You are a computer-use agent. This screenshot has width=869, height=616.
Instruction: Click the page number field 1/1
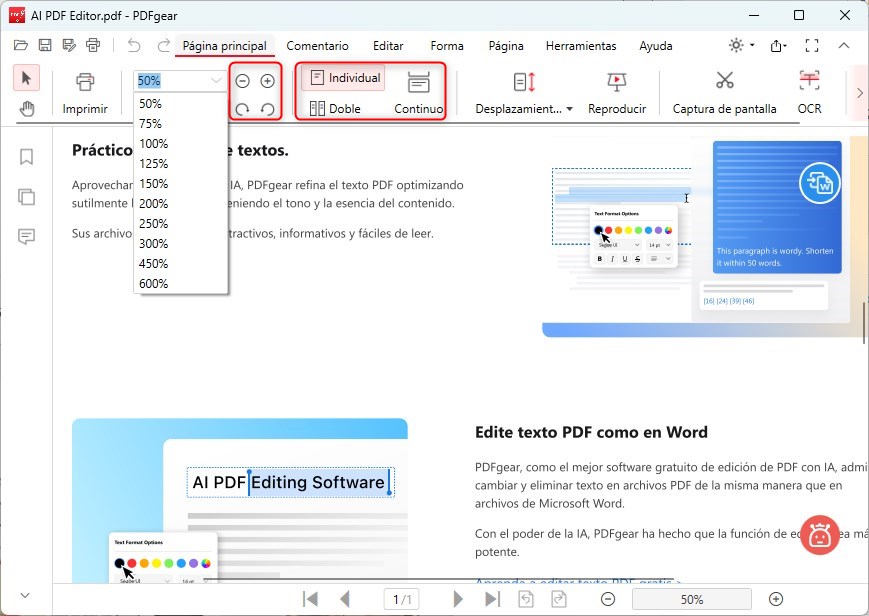[x=402, y=599]
